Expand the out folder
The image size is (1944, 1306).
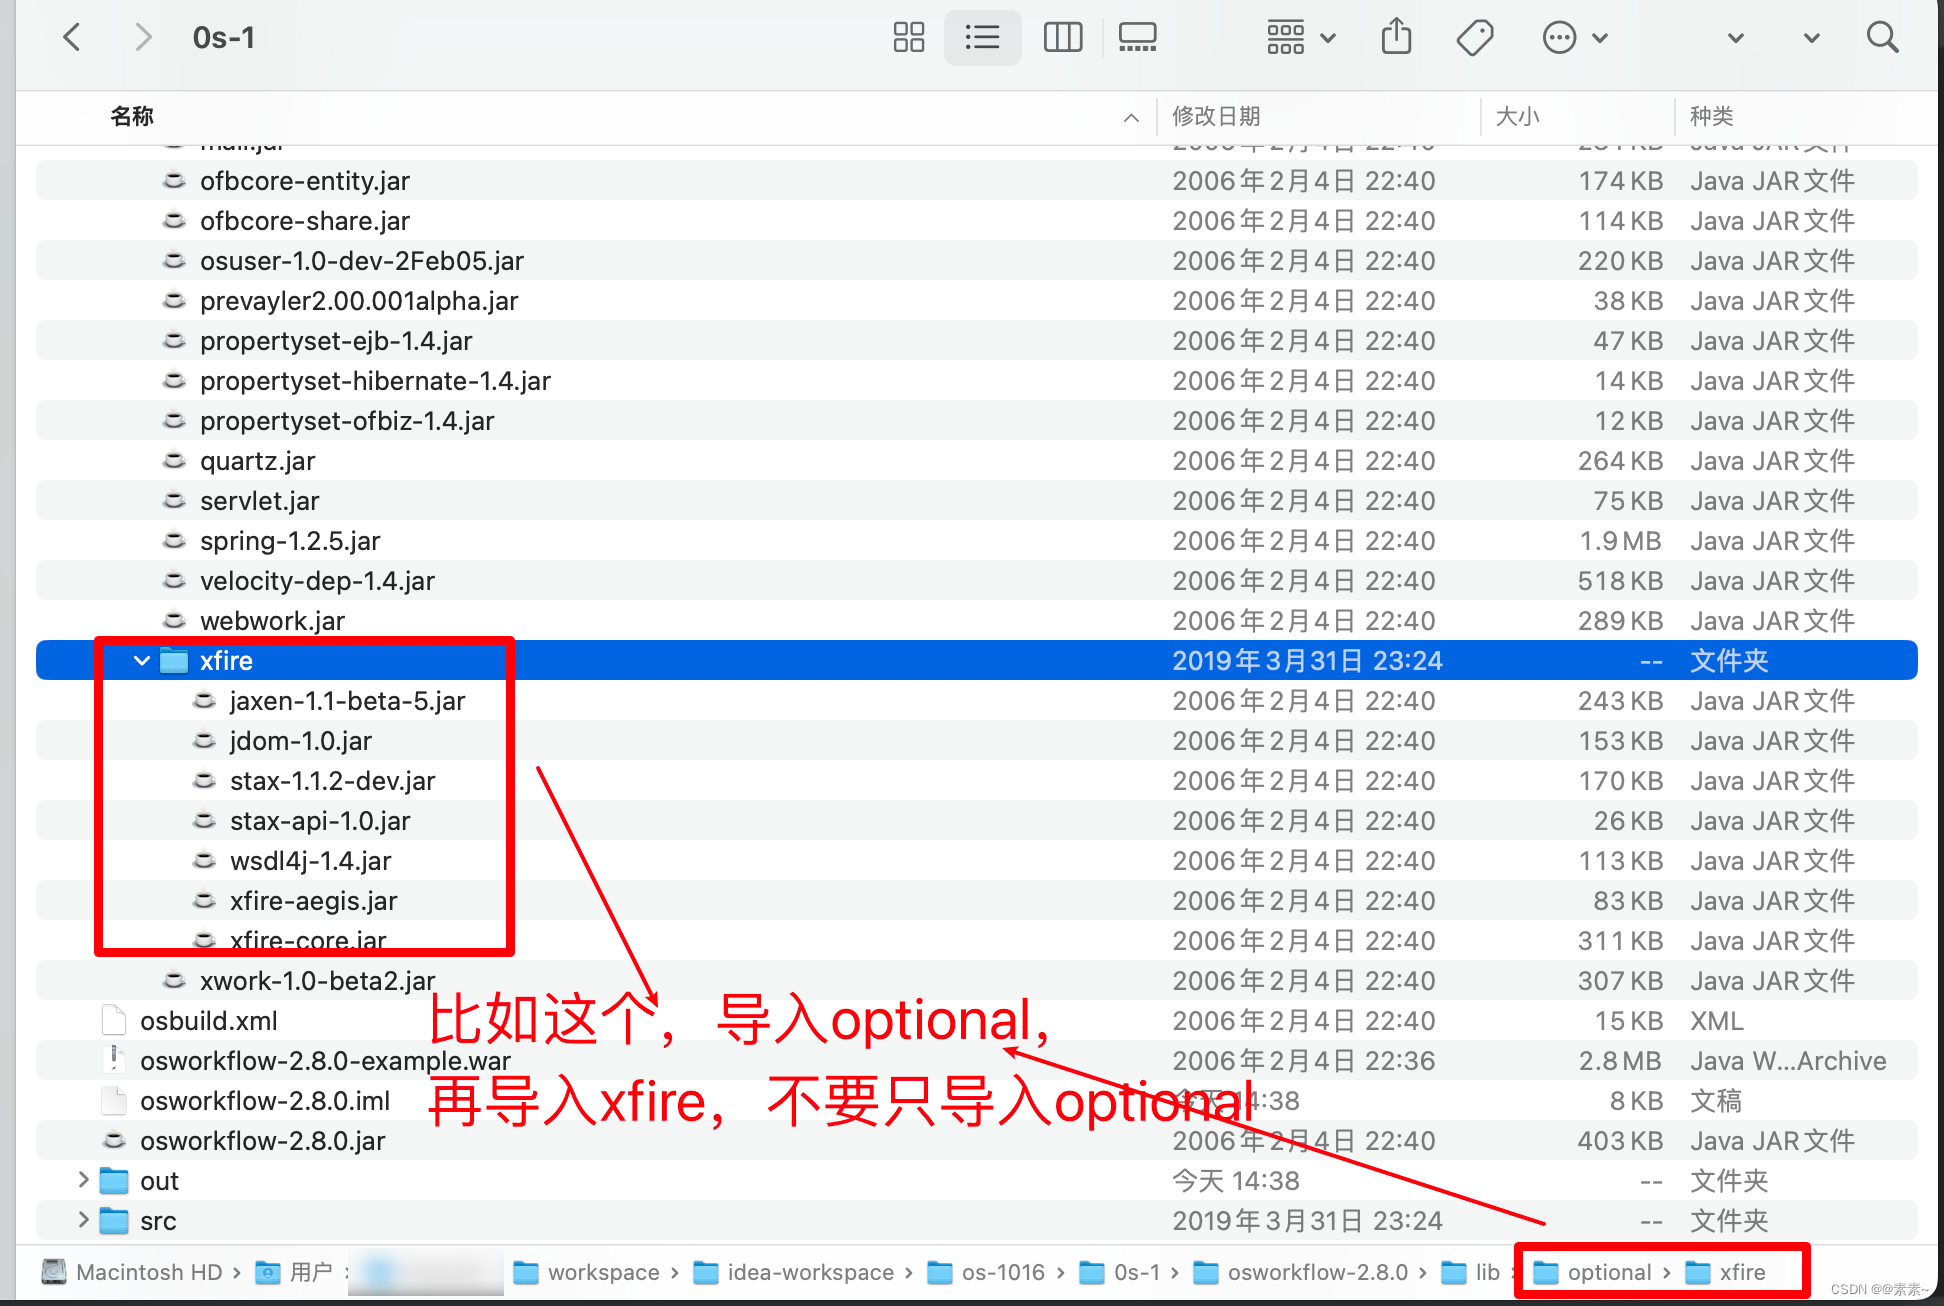(82, 1180)
